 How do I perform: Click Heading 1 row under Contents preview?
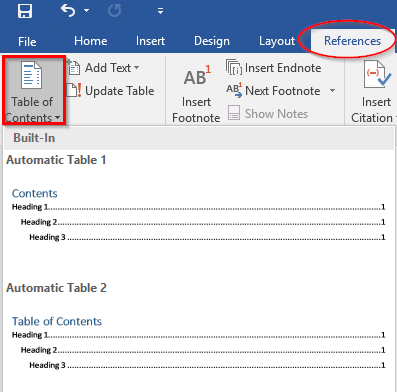(x=199, y=207)
